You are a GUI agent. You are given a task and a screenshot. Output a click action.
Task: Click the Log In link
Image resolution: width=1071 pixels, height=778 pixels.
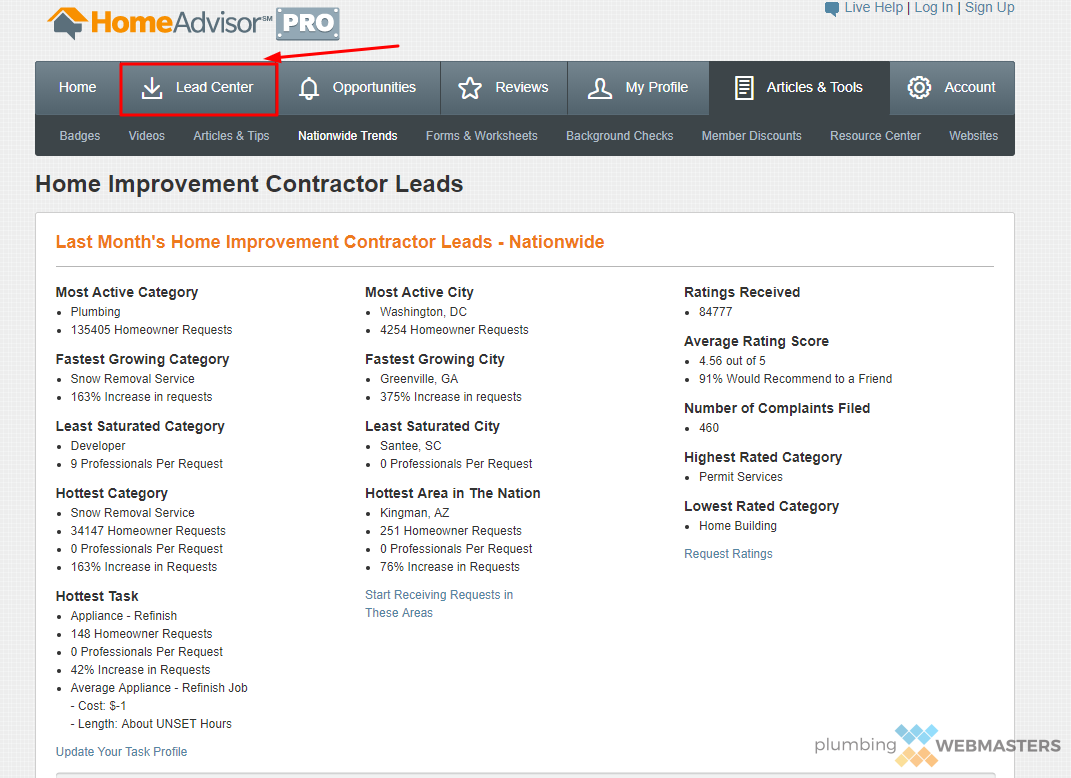(x=933, y=8)
